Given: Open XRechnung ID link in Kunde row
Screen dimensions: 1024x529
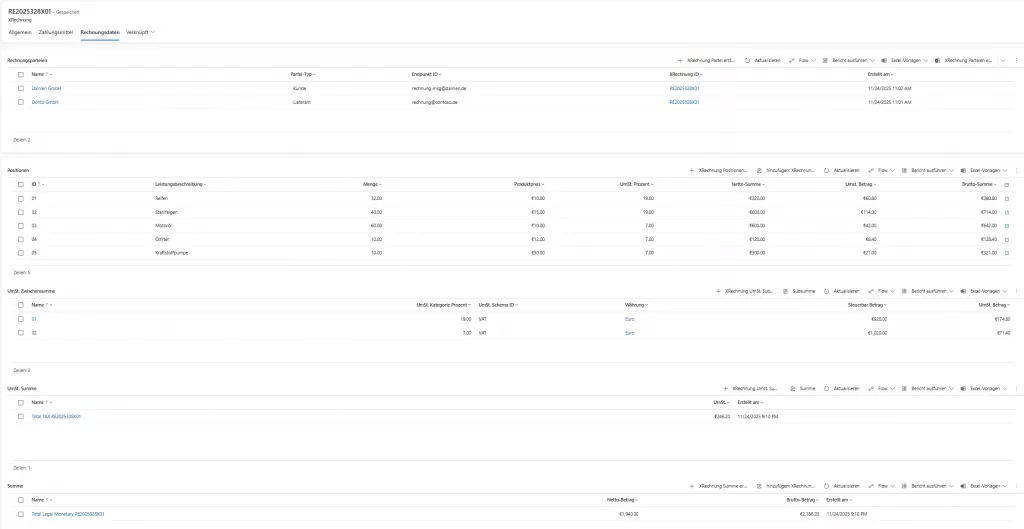Looking at the screenshot, I should click(x=684, y=88).
